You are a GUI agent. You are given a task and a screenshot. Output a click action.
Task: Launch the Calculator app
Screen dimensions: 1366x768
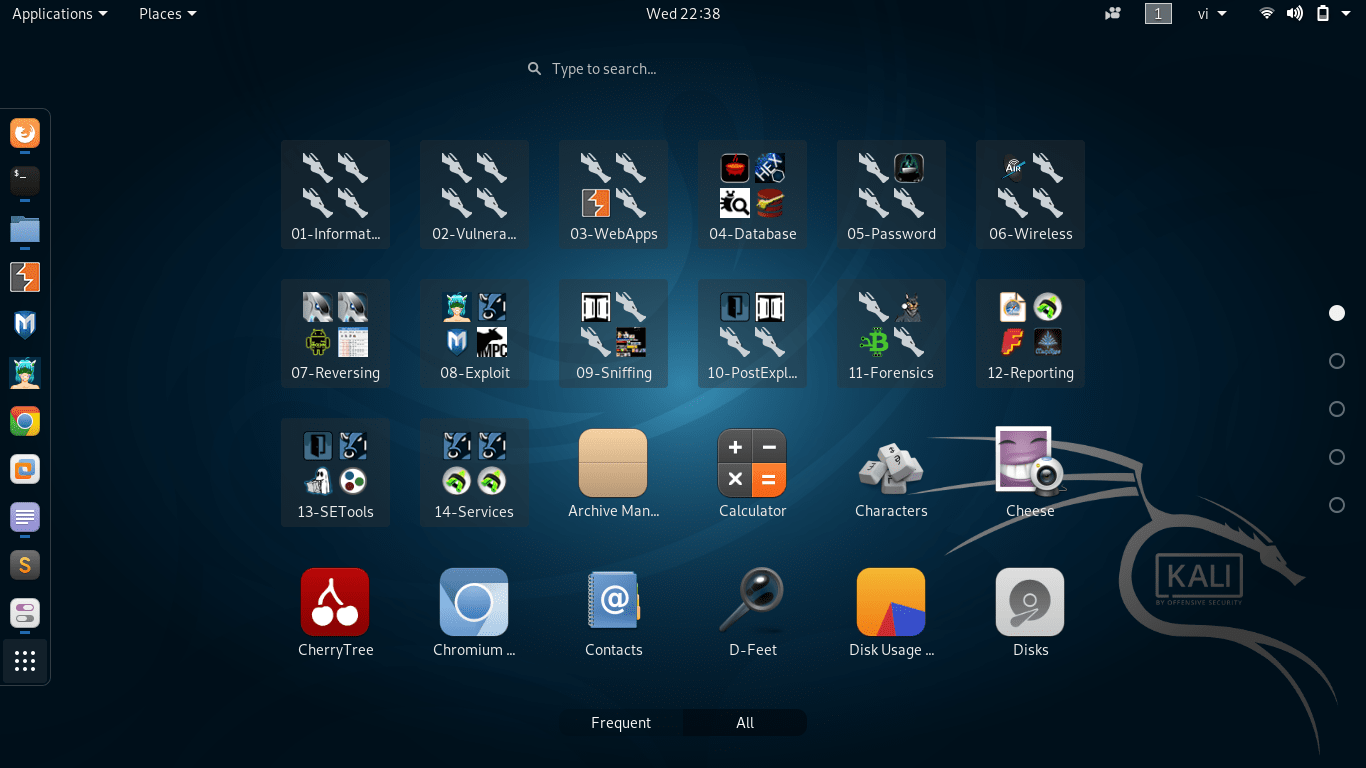(752, 472)
